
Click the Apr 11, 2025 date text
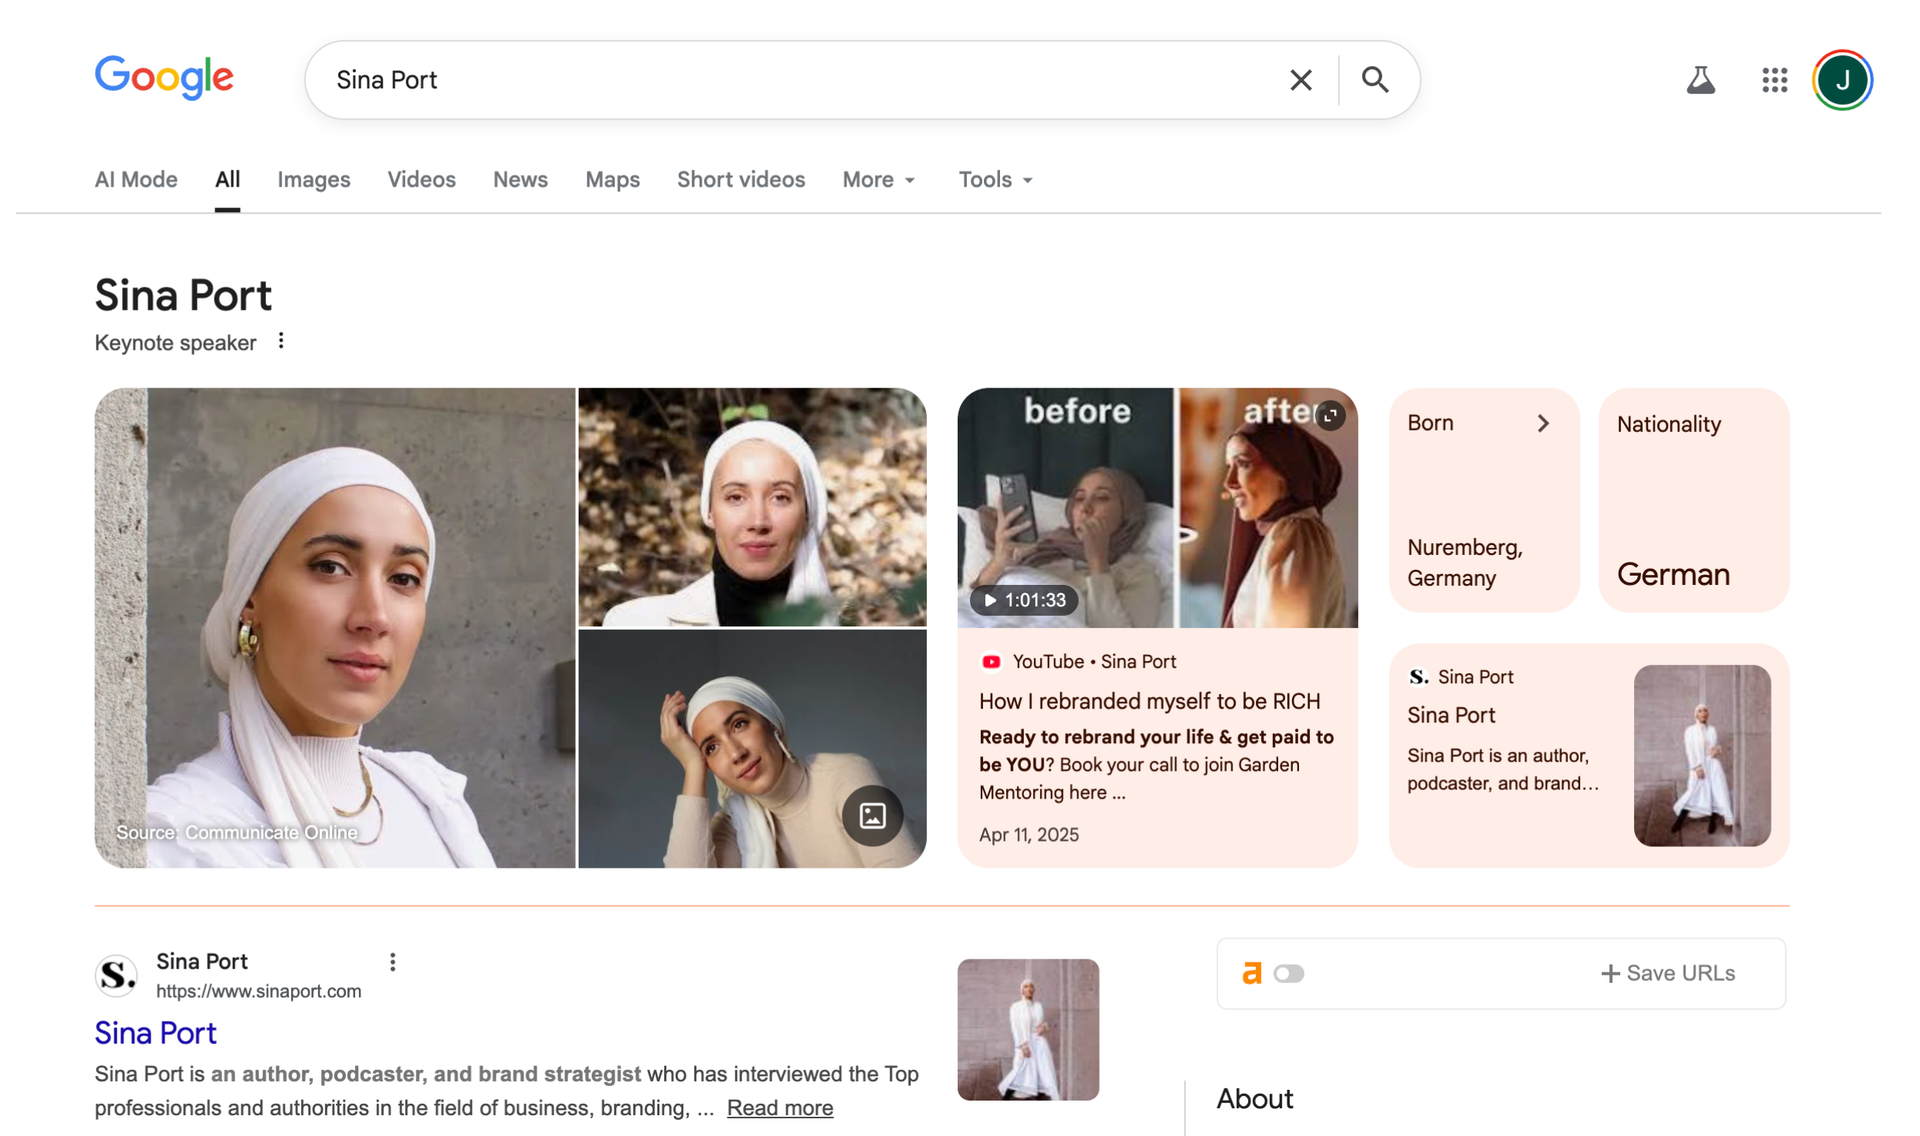coord(1029,835)
